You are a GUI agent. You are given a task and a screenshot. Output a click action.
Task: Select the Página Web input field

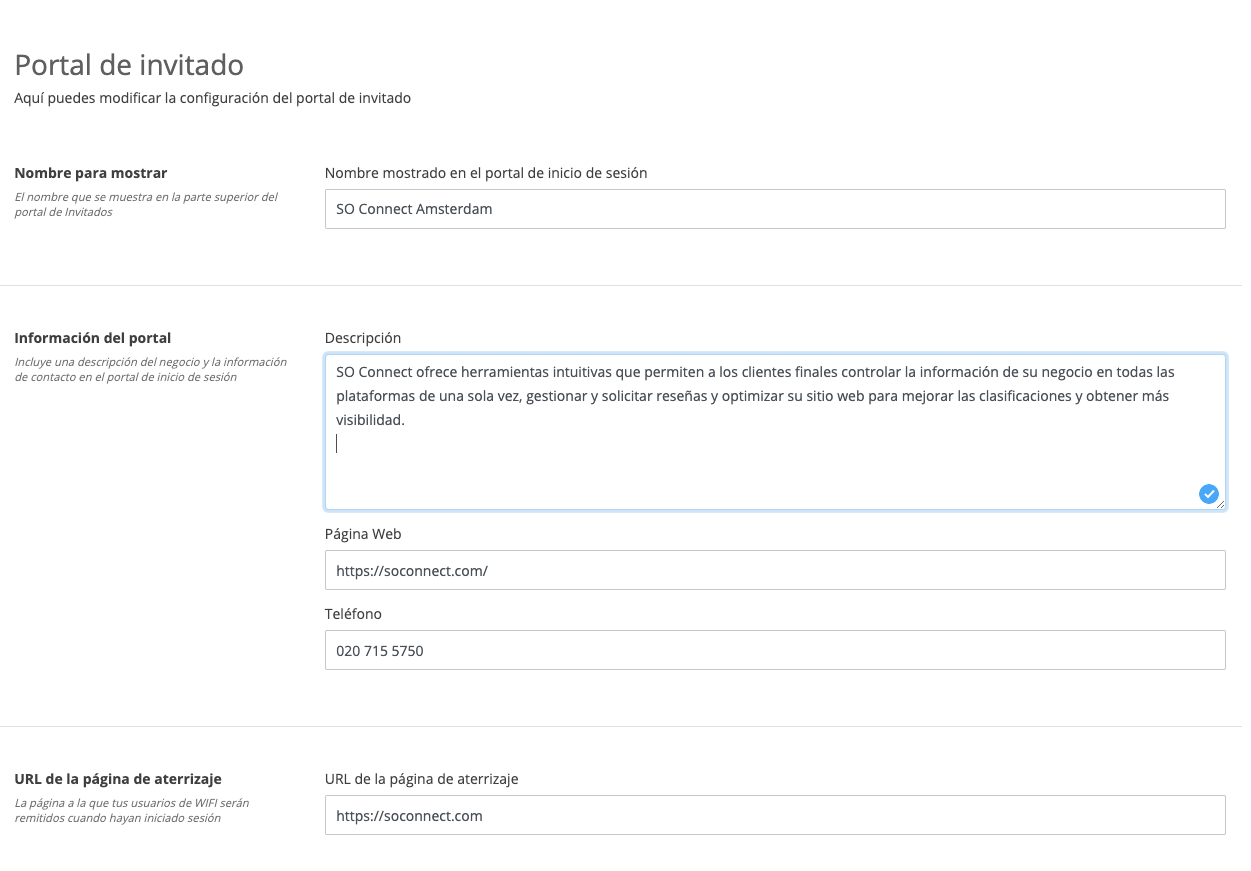[x=775, y=570]
